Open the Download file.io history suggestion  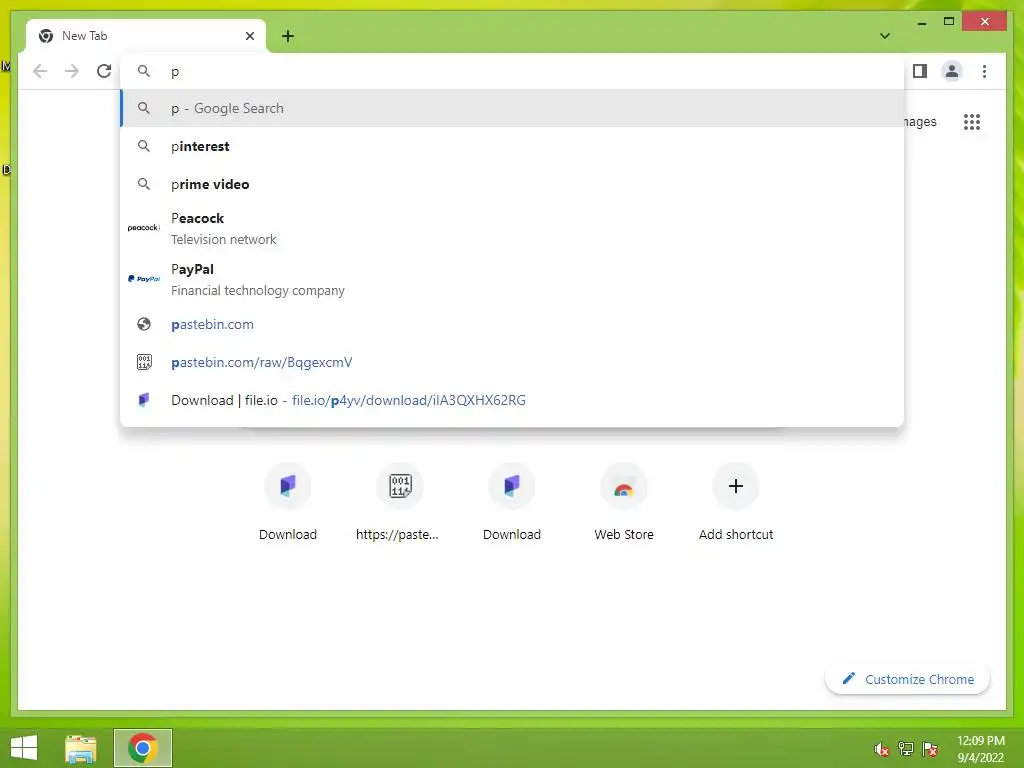coord(512,400)
